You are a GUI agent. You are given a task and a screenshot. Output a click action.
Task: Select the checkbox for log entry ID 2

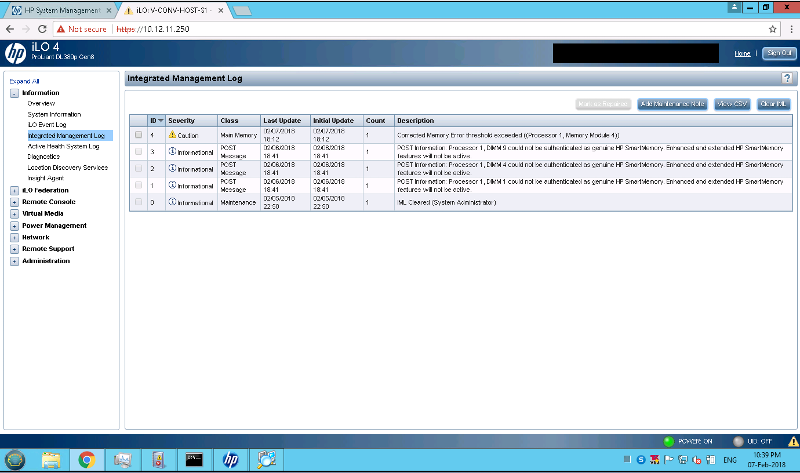point(138,168)
